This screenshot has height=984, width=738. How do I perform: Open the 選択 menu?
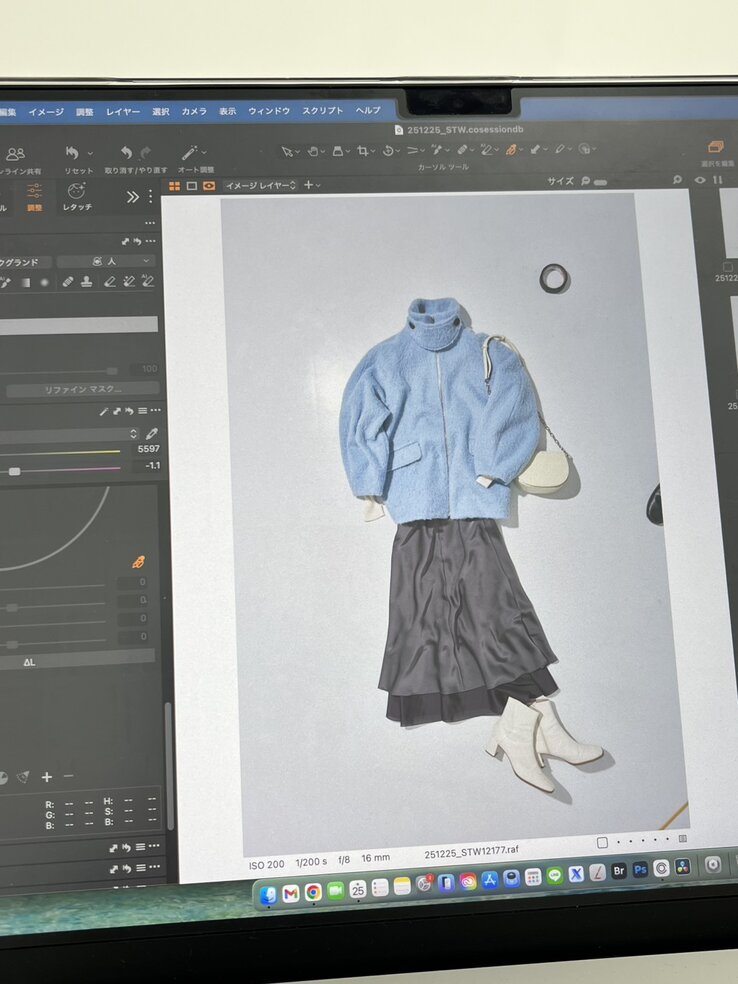coord(161,112)
